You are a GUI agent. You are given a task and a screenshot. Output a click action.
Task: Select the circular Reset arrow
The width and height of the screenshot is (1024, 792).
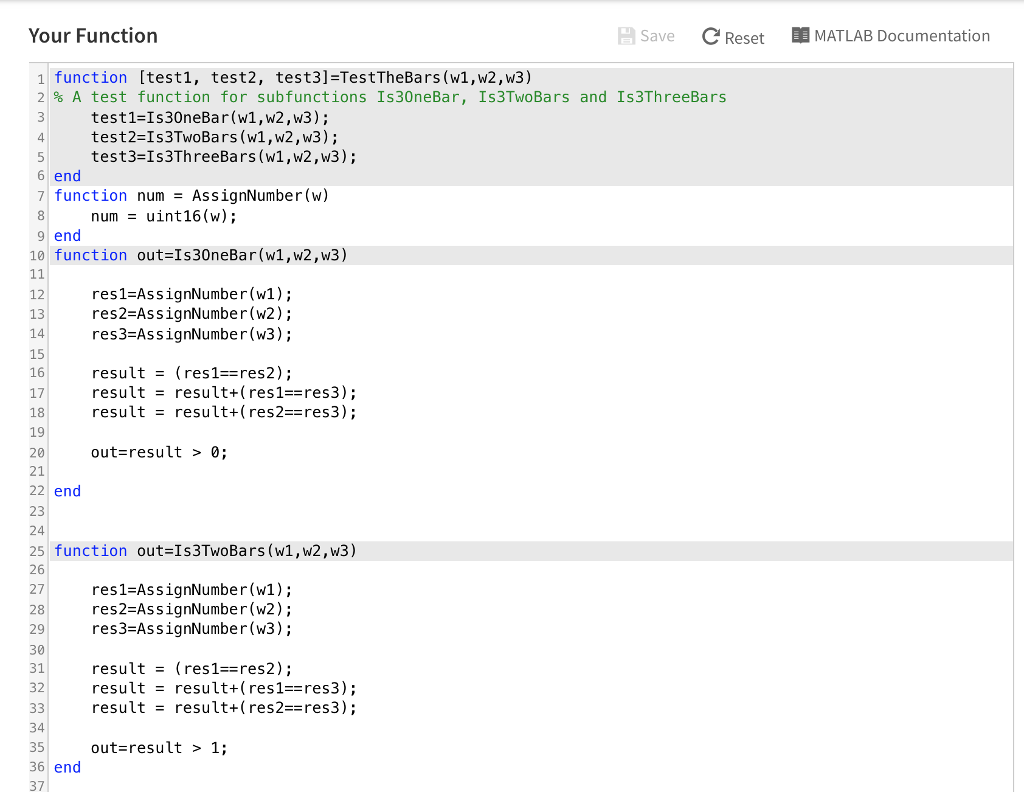pos(710,36)
